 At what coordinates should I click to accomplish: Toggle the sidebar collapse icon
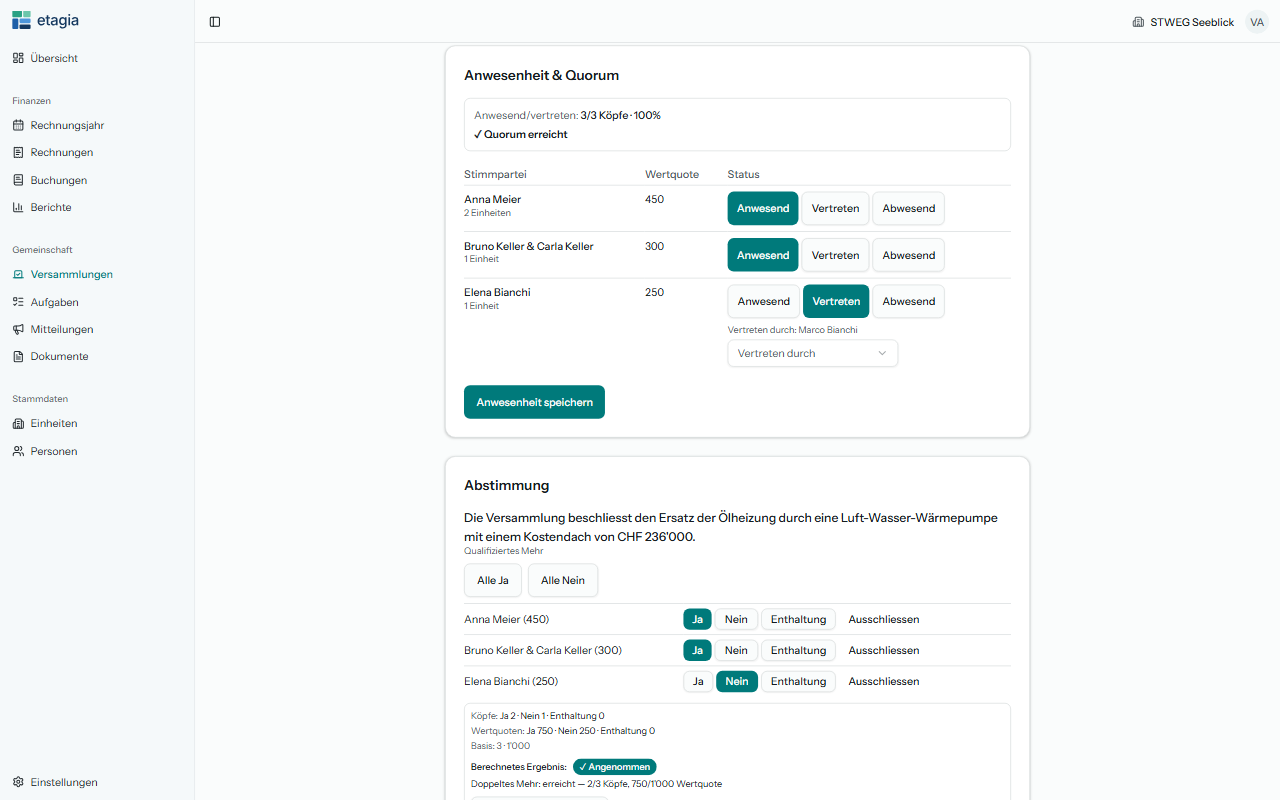tap(215, 22)
